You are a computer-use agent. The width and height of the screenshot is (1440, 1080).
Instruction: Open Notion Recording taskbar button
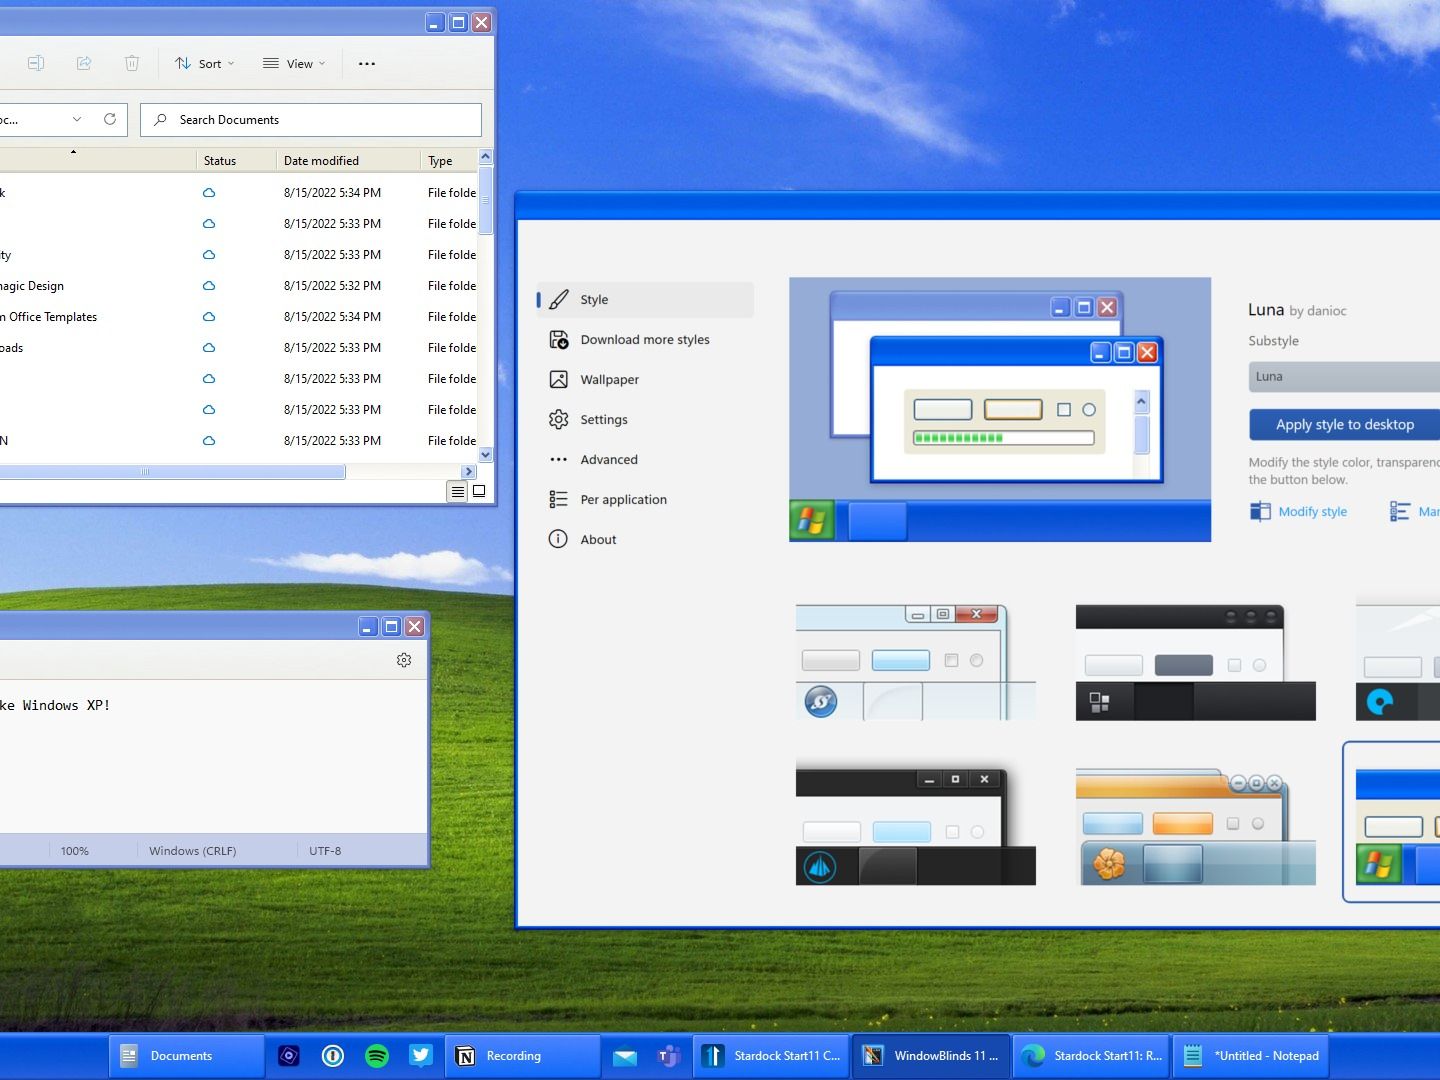coord(522,1056)
